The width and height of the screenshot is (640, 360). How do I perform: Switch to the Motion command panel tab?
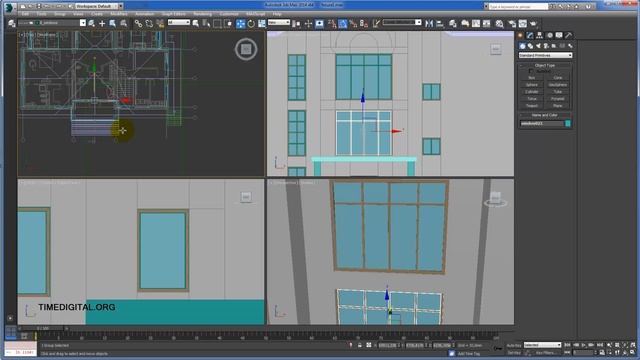(x=550, y=35)
